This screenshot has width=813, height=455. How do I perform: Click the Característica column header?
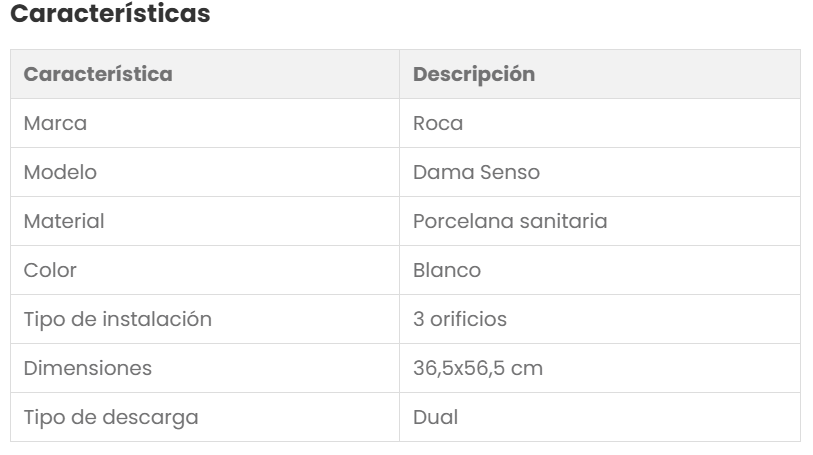(98, 75)
